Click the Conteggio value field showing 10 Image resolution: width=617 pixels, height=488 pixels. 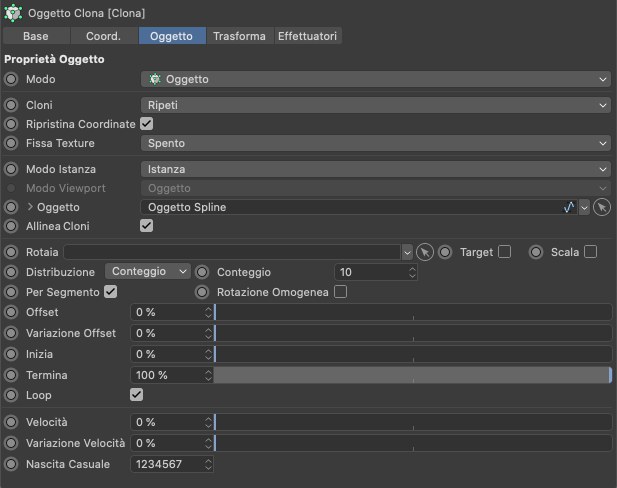pos(376,272)
